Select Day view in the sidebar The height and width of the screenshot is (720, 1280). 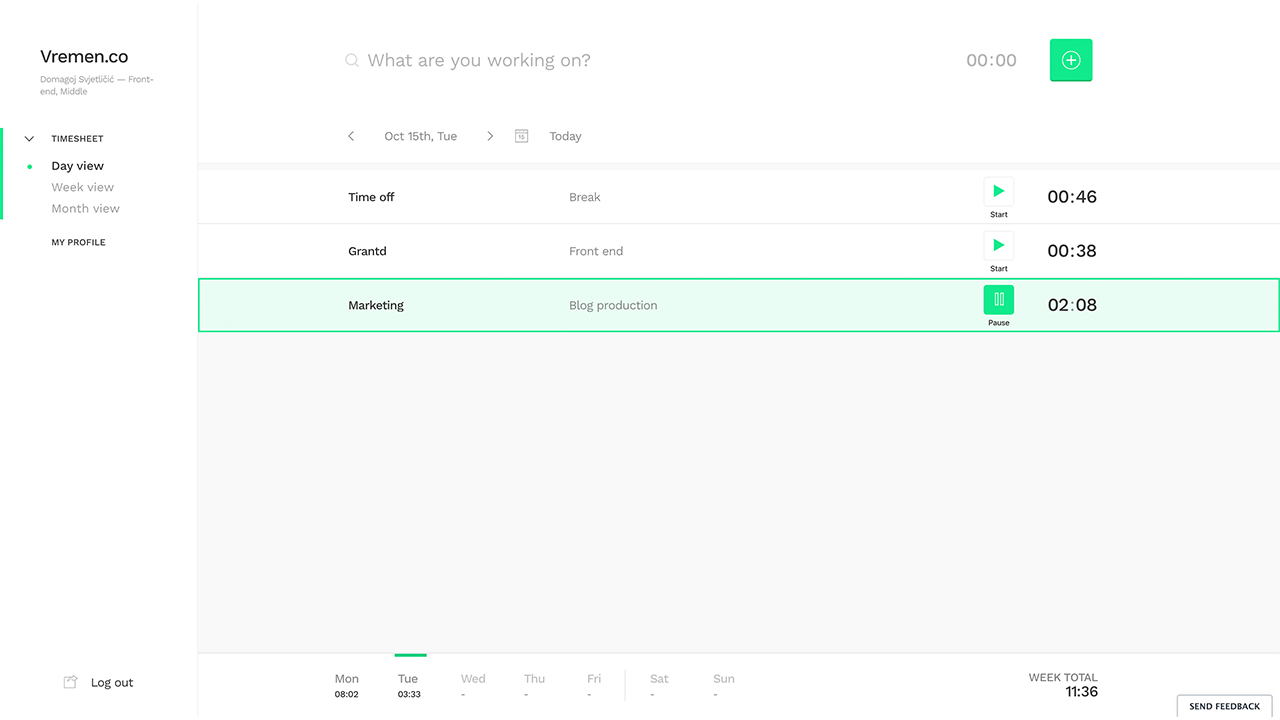pos(77,165)
